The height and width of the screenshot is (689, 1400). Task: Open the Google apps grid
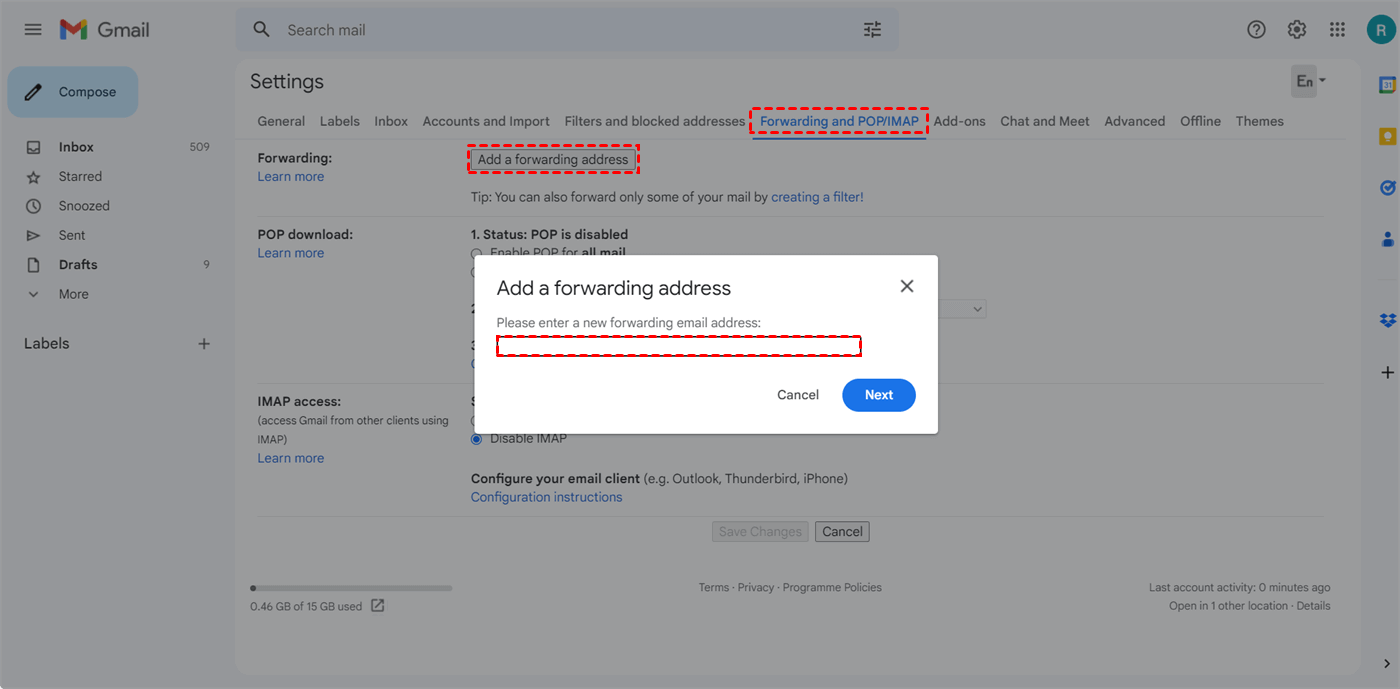[1337, 30]
